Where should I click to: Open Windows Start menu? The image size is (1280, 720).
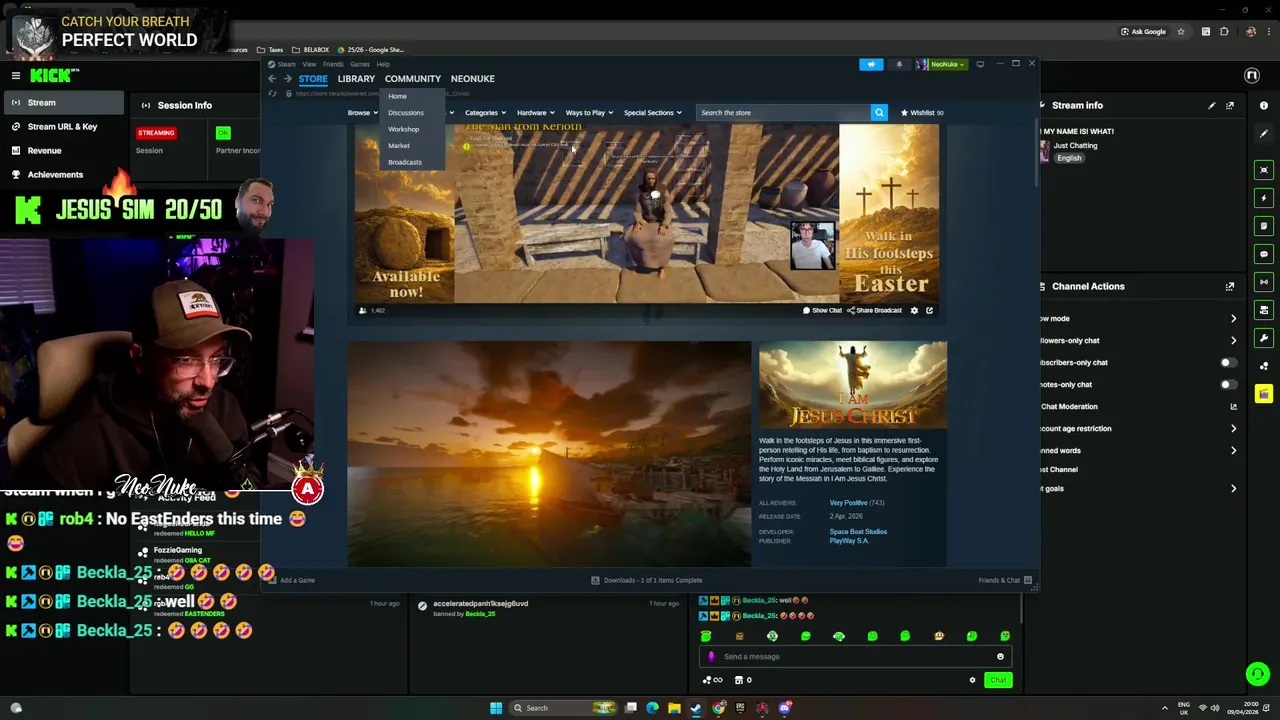coord(495,708)
